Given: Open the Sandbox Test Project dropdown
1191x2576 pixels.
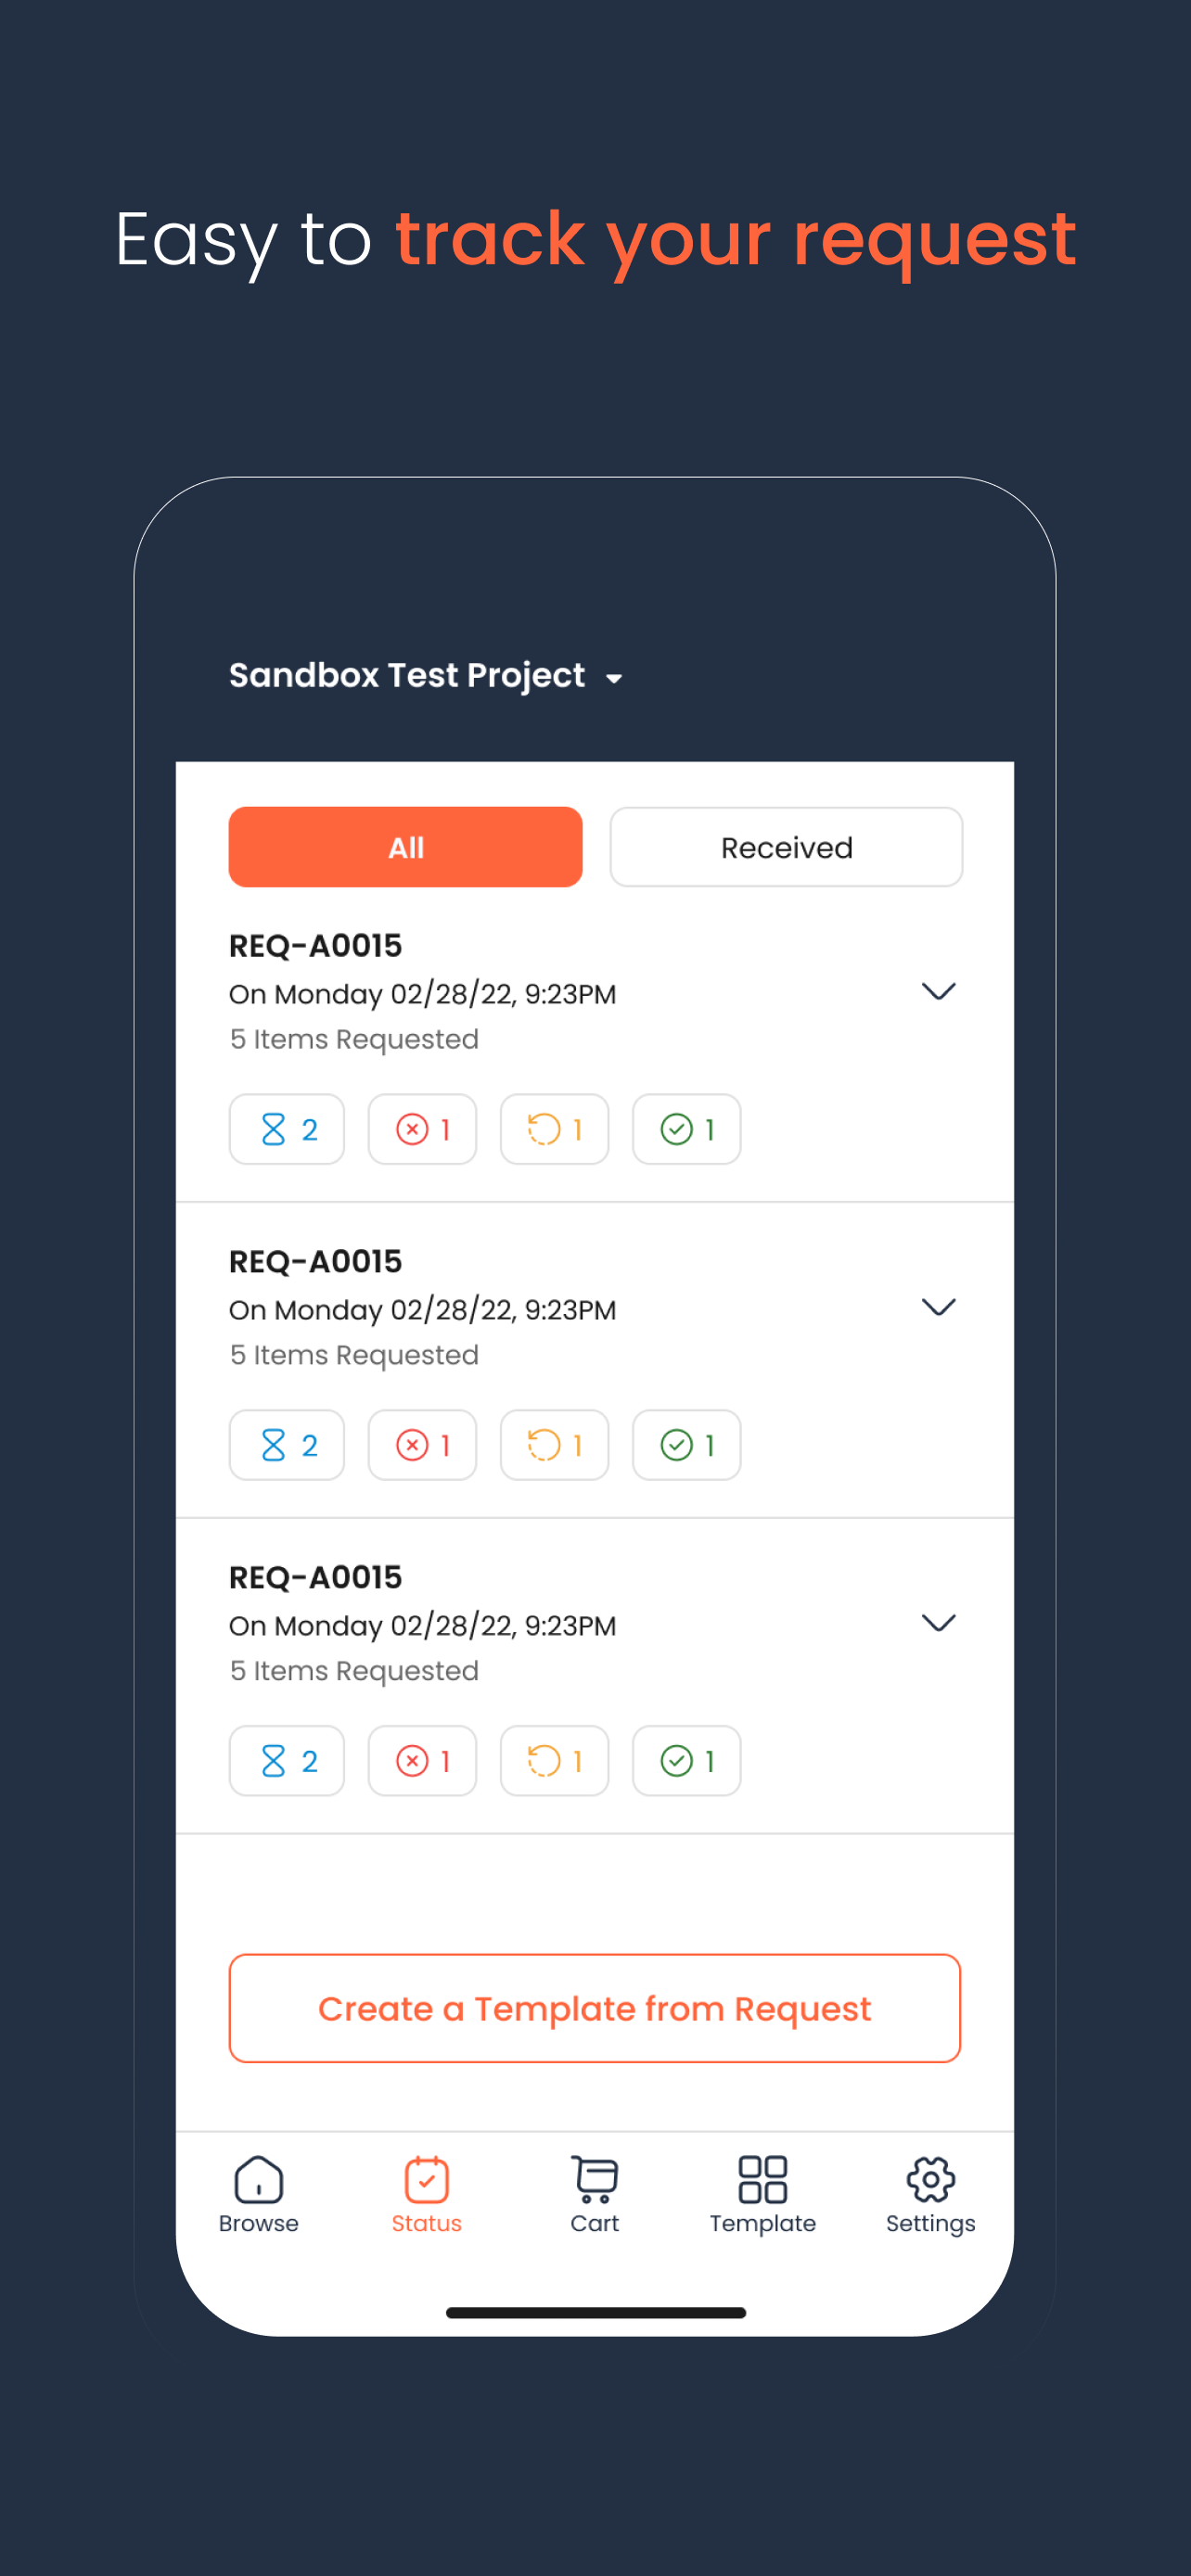Looking at the screenshot, I should coord(426,676).
